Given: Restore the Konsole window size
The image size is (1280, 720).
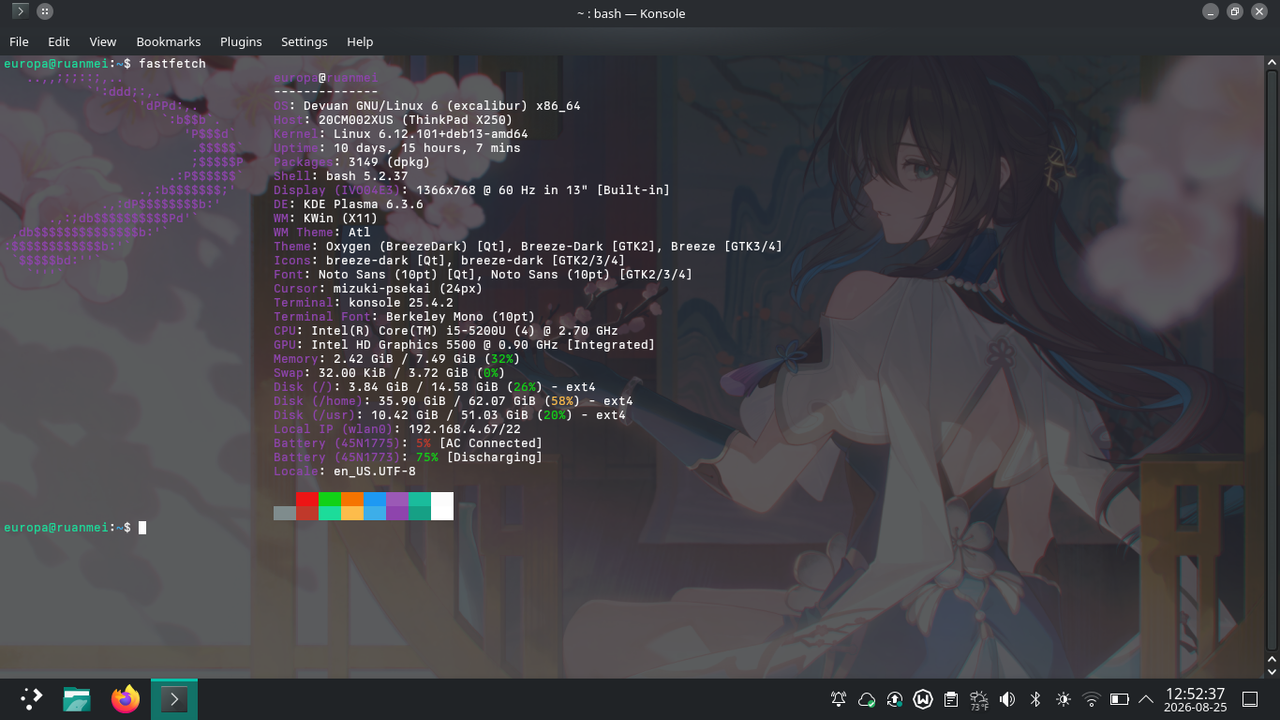Looking at the screenshot, I should coord(1235,12).
